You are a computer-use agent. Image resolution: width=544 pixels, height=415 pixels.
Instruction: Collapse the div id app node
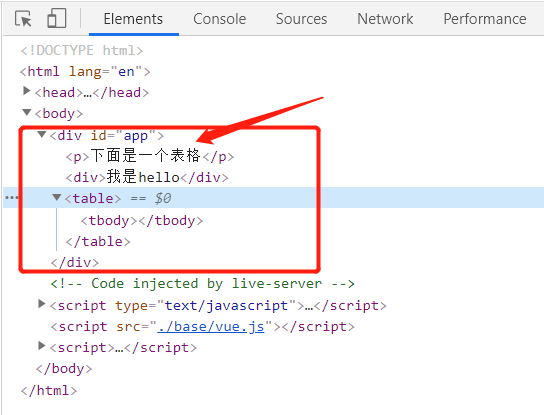pos(42,134)
